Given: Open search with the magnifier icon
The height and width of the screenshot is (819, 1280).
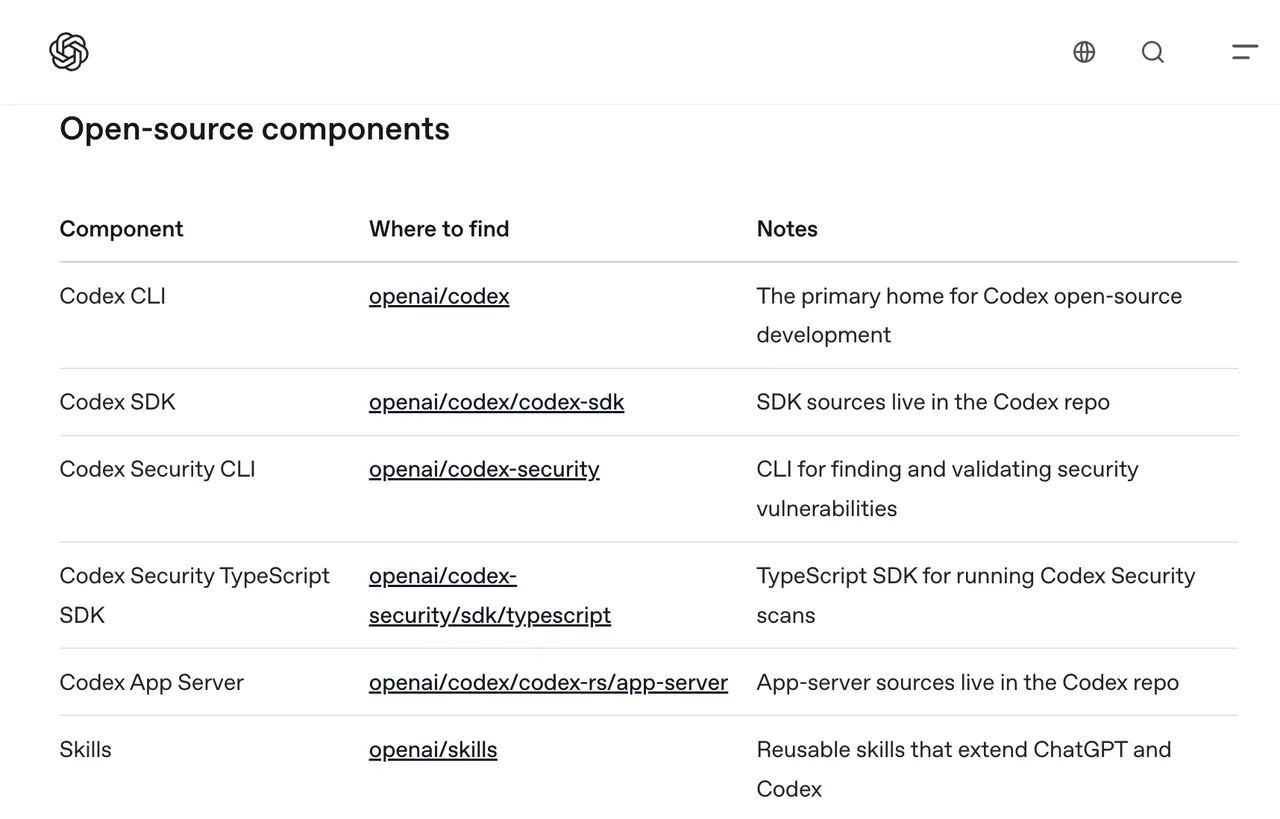Looking at the screenshot, I should (x=1153, y=52).
